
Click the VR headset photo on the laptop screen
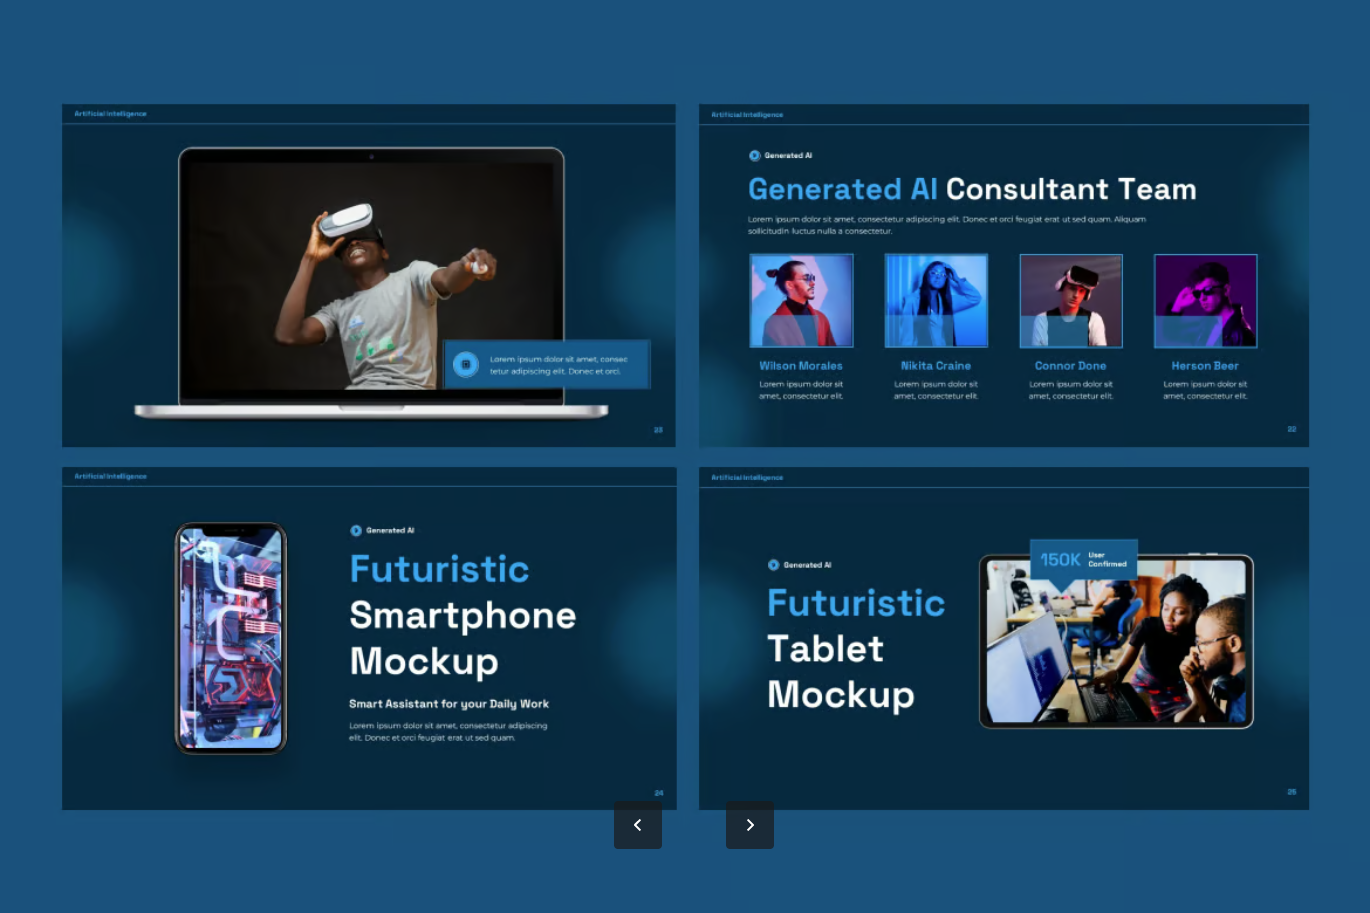click(x=371, y=276)
